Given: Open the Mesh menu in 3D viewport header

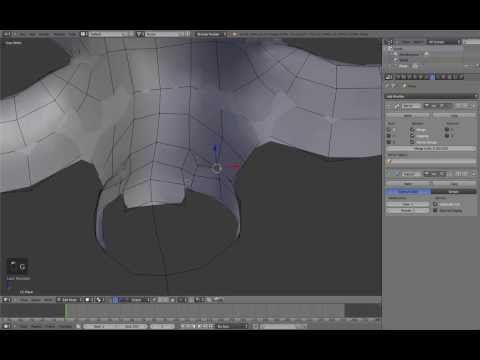Looking at the screenshot, I should click(48, 300).
